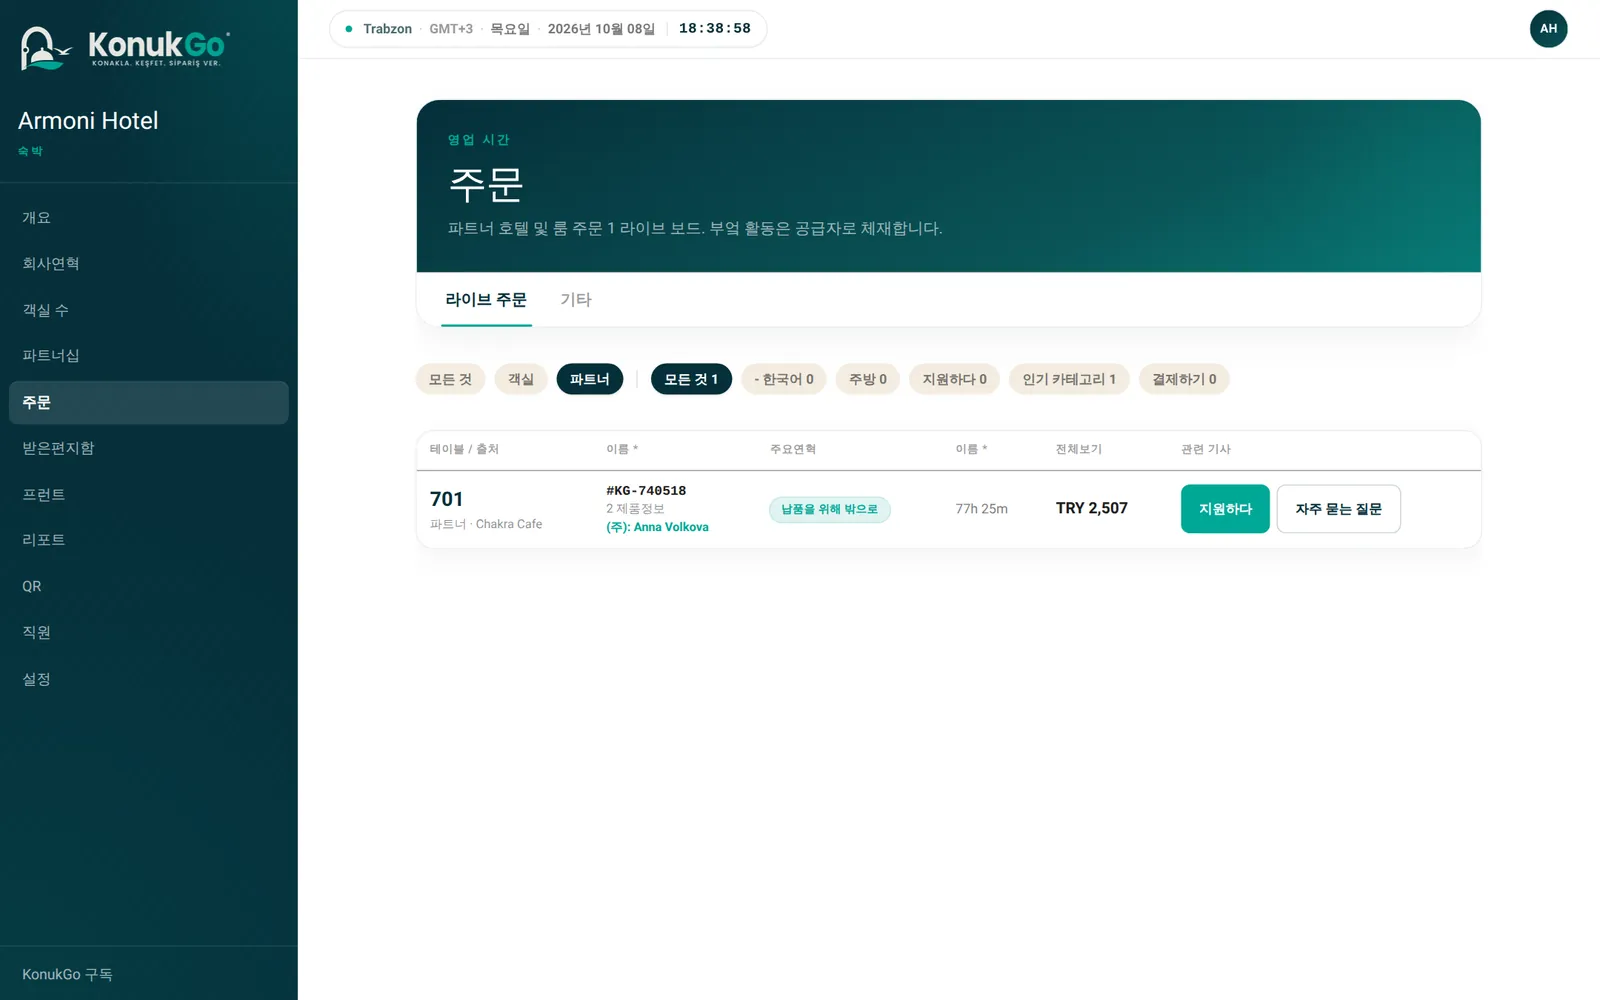Click the 전체보기 column header
This screenshot has height=1000, width=1600.
pos(1079,449)
